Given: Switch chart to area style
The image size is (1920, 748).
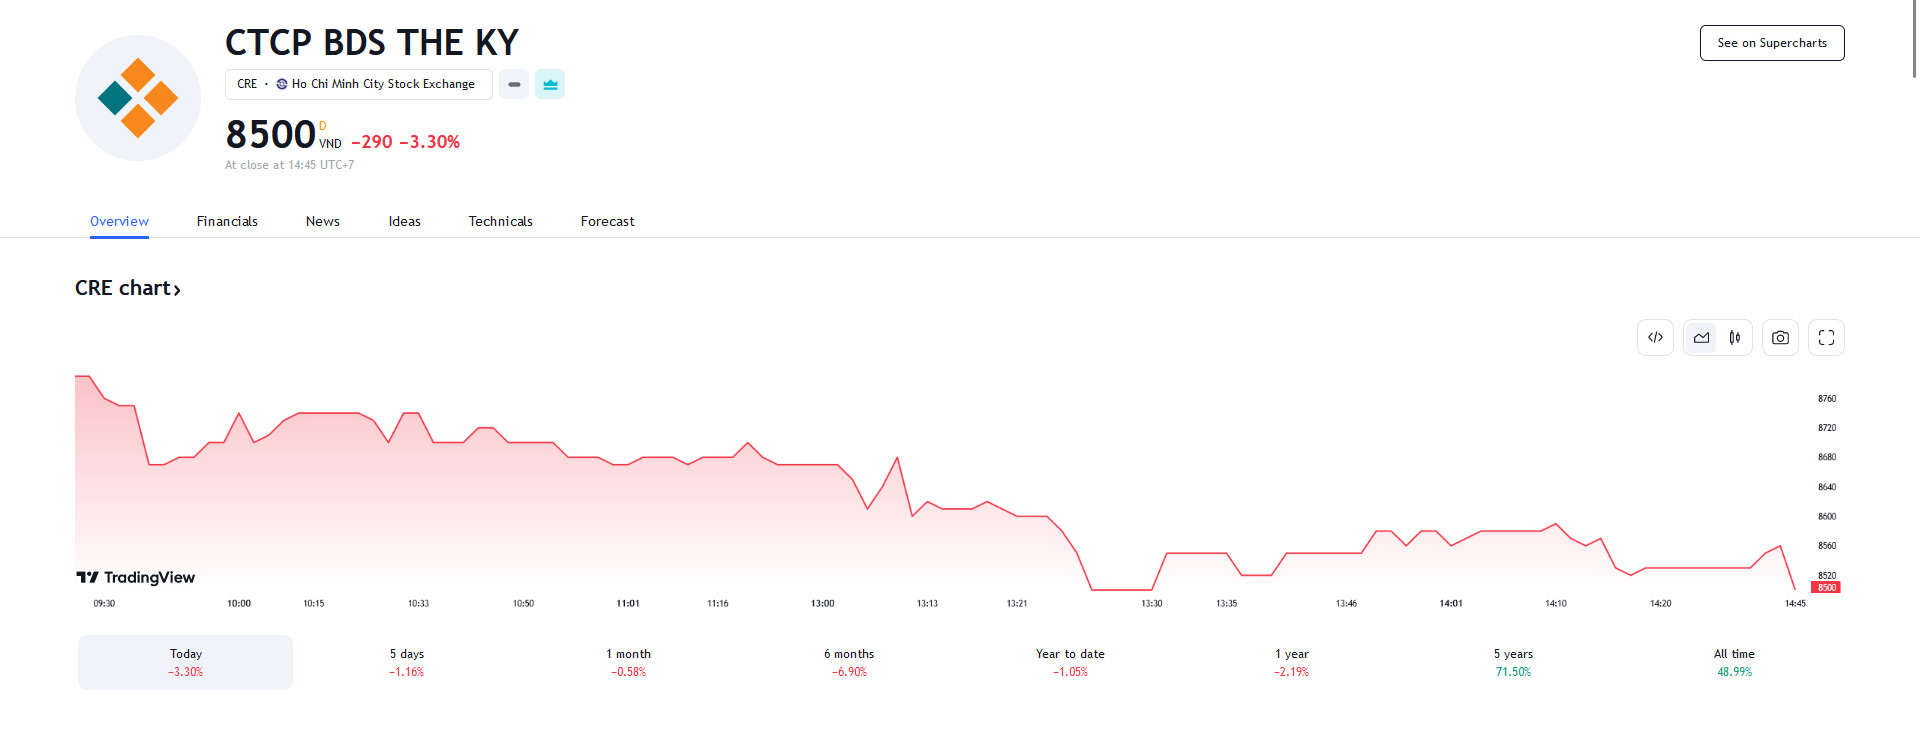Looking at the screenshot, I should 1701,338.
